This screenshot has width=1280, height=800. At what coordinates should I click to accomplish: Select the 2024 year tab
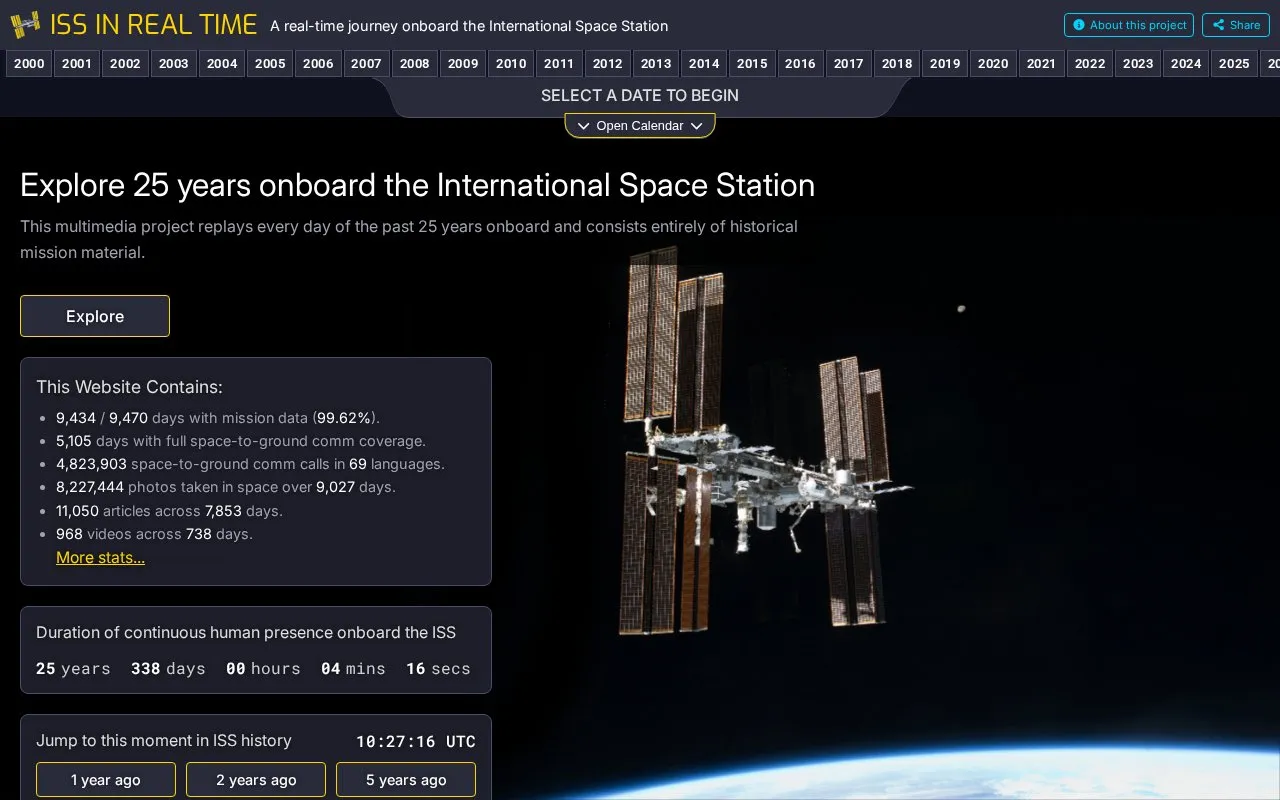[x=1186, y=63]
